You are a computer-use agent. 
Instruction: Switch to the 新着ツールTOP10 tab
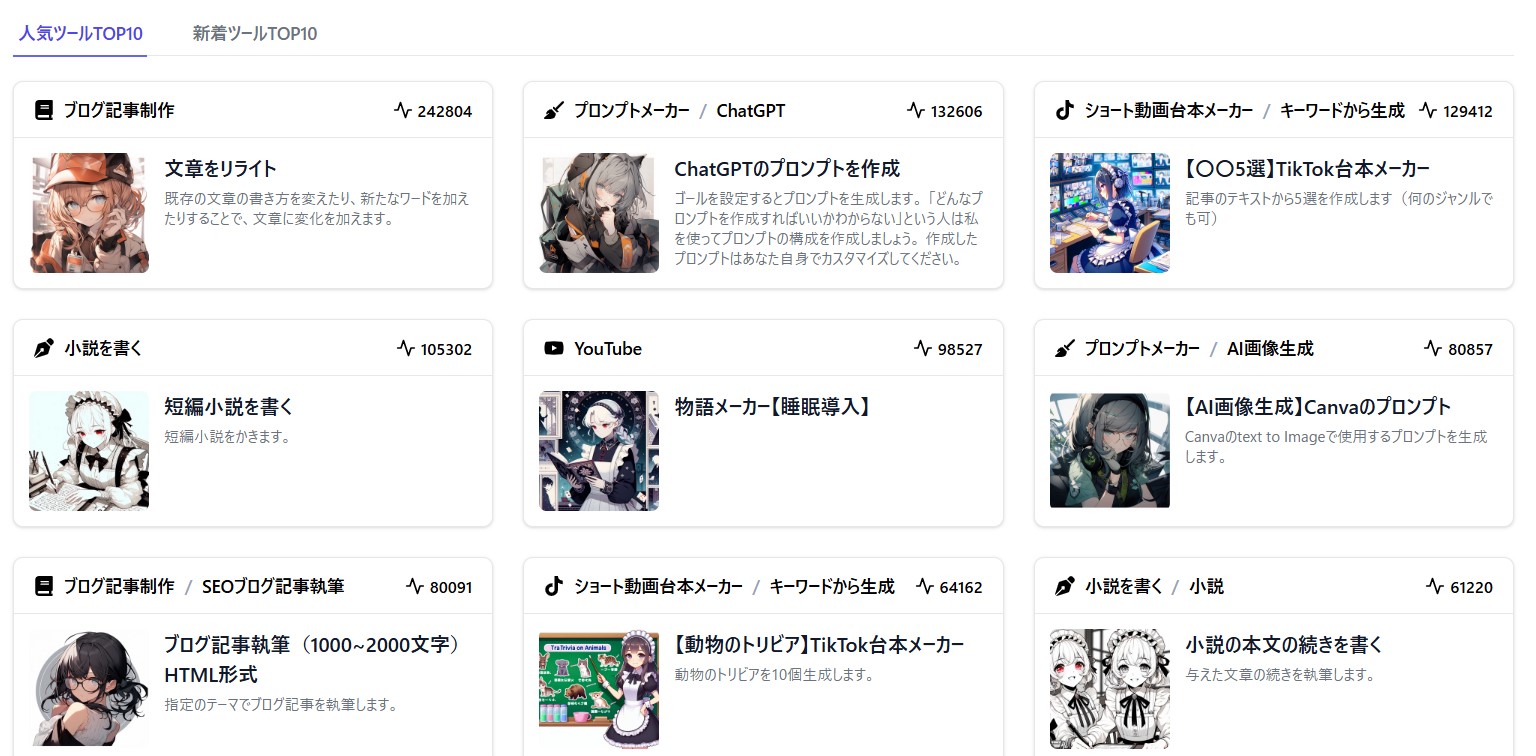[x=255, y=33]
